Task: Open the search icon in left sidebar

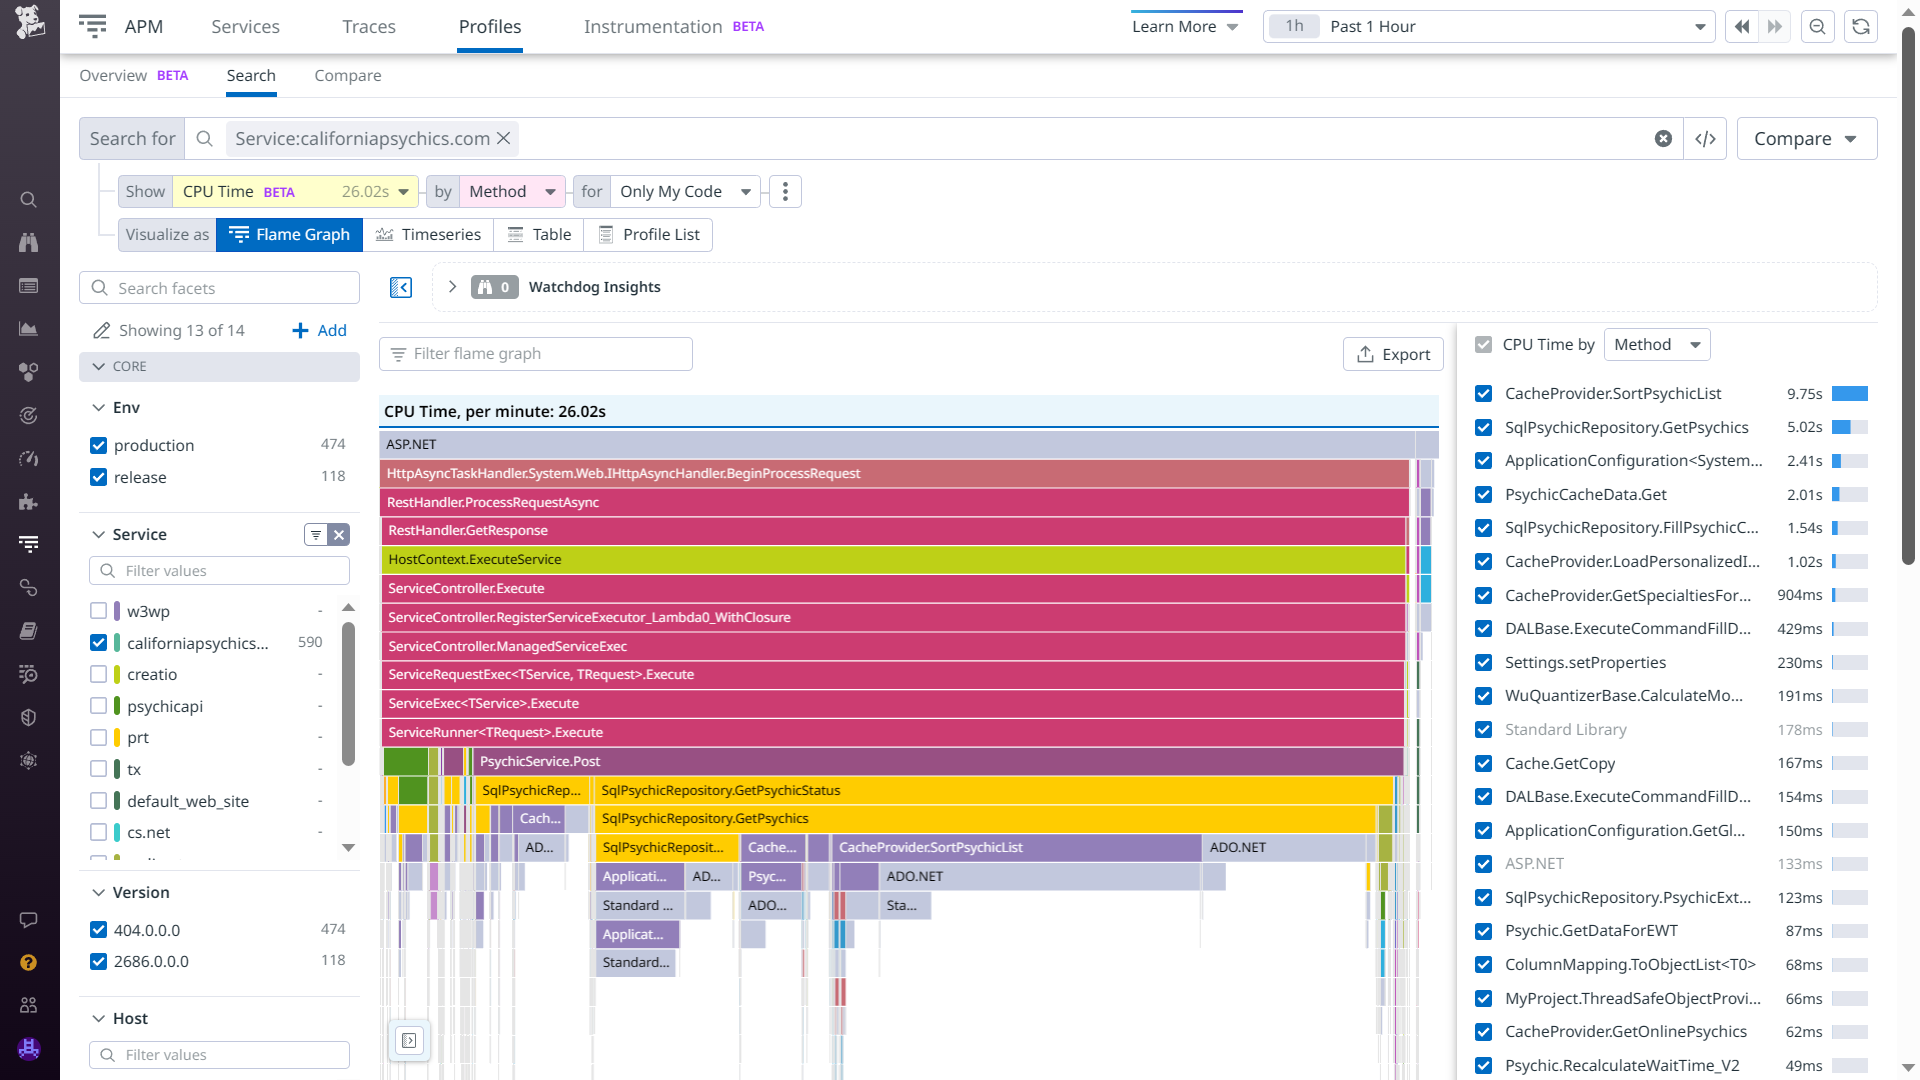Action: tap(29, 200)
